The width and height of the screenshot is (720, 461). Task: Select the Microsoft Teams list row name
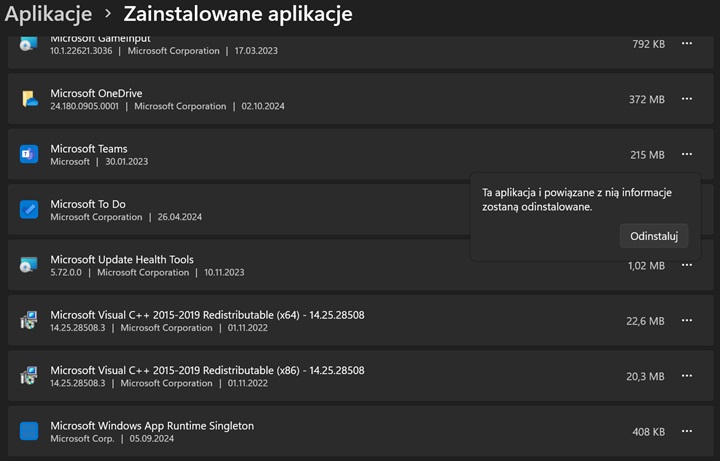click(89, 149)
